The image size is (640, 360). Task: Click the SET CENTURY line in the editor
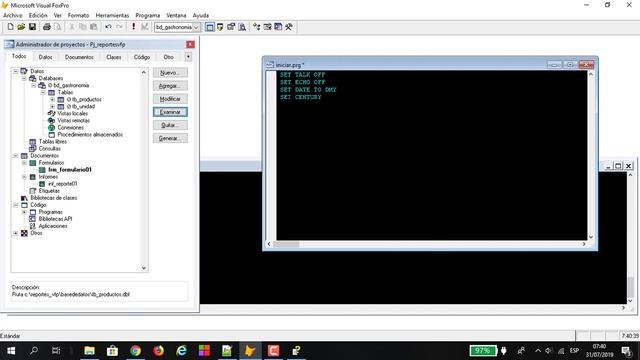click(301, 97)
